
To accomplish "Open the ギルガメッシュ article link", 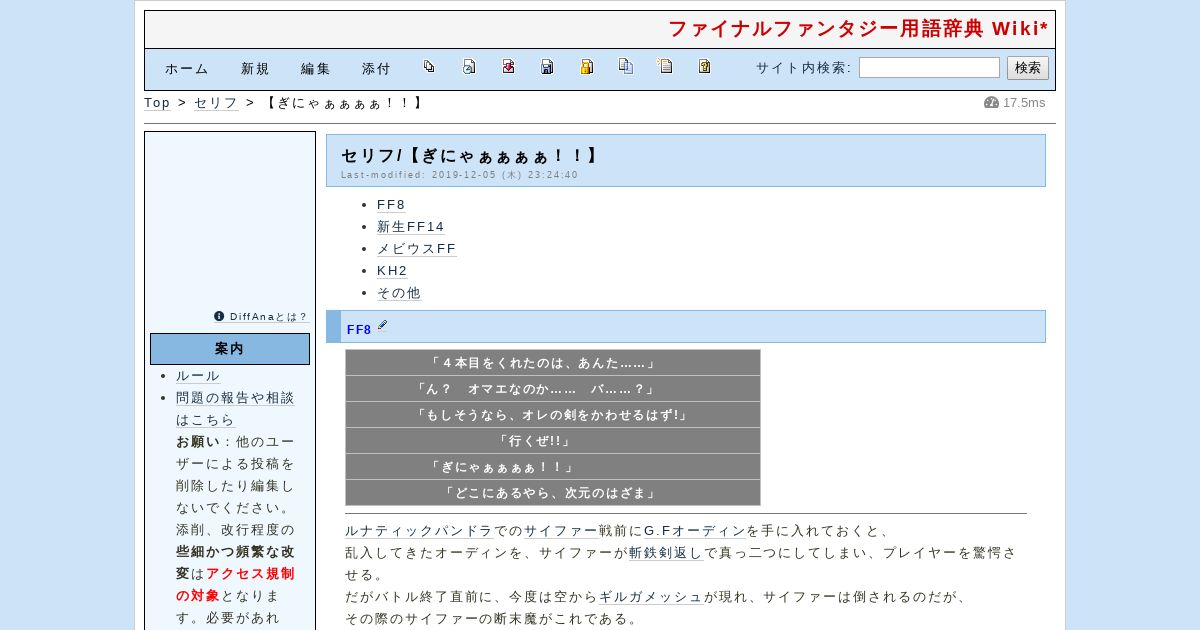I will pos(651,597).
